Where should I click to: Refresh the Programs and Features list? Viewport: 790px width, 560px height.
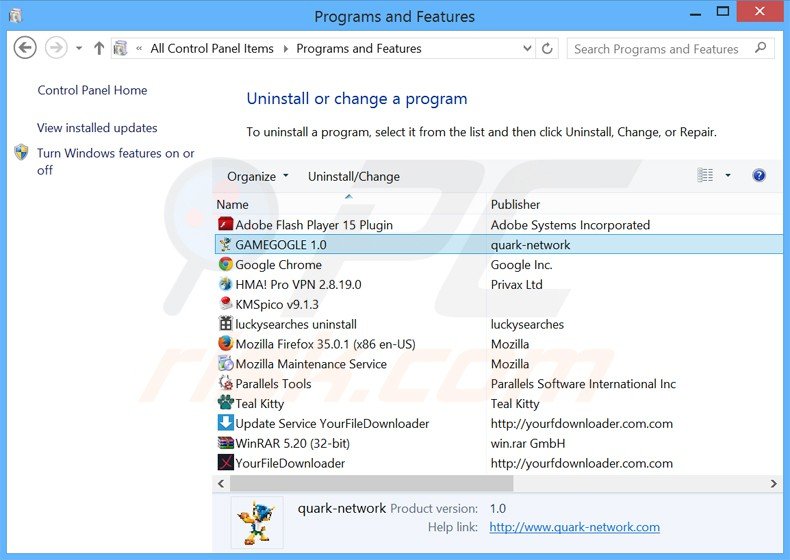pyautogui.click(x=547, y=48)
